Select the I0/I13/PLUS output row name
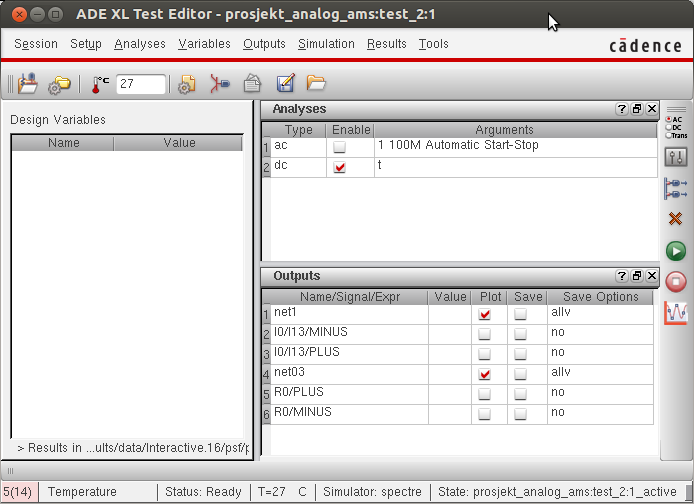This screenshot has width=694, height=504. pos(349,354)
